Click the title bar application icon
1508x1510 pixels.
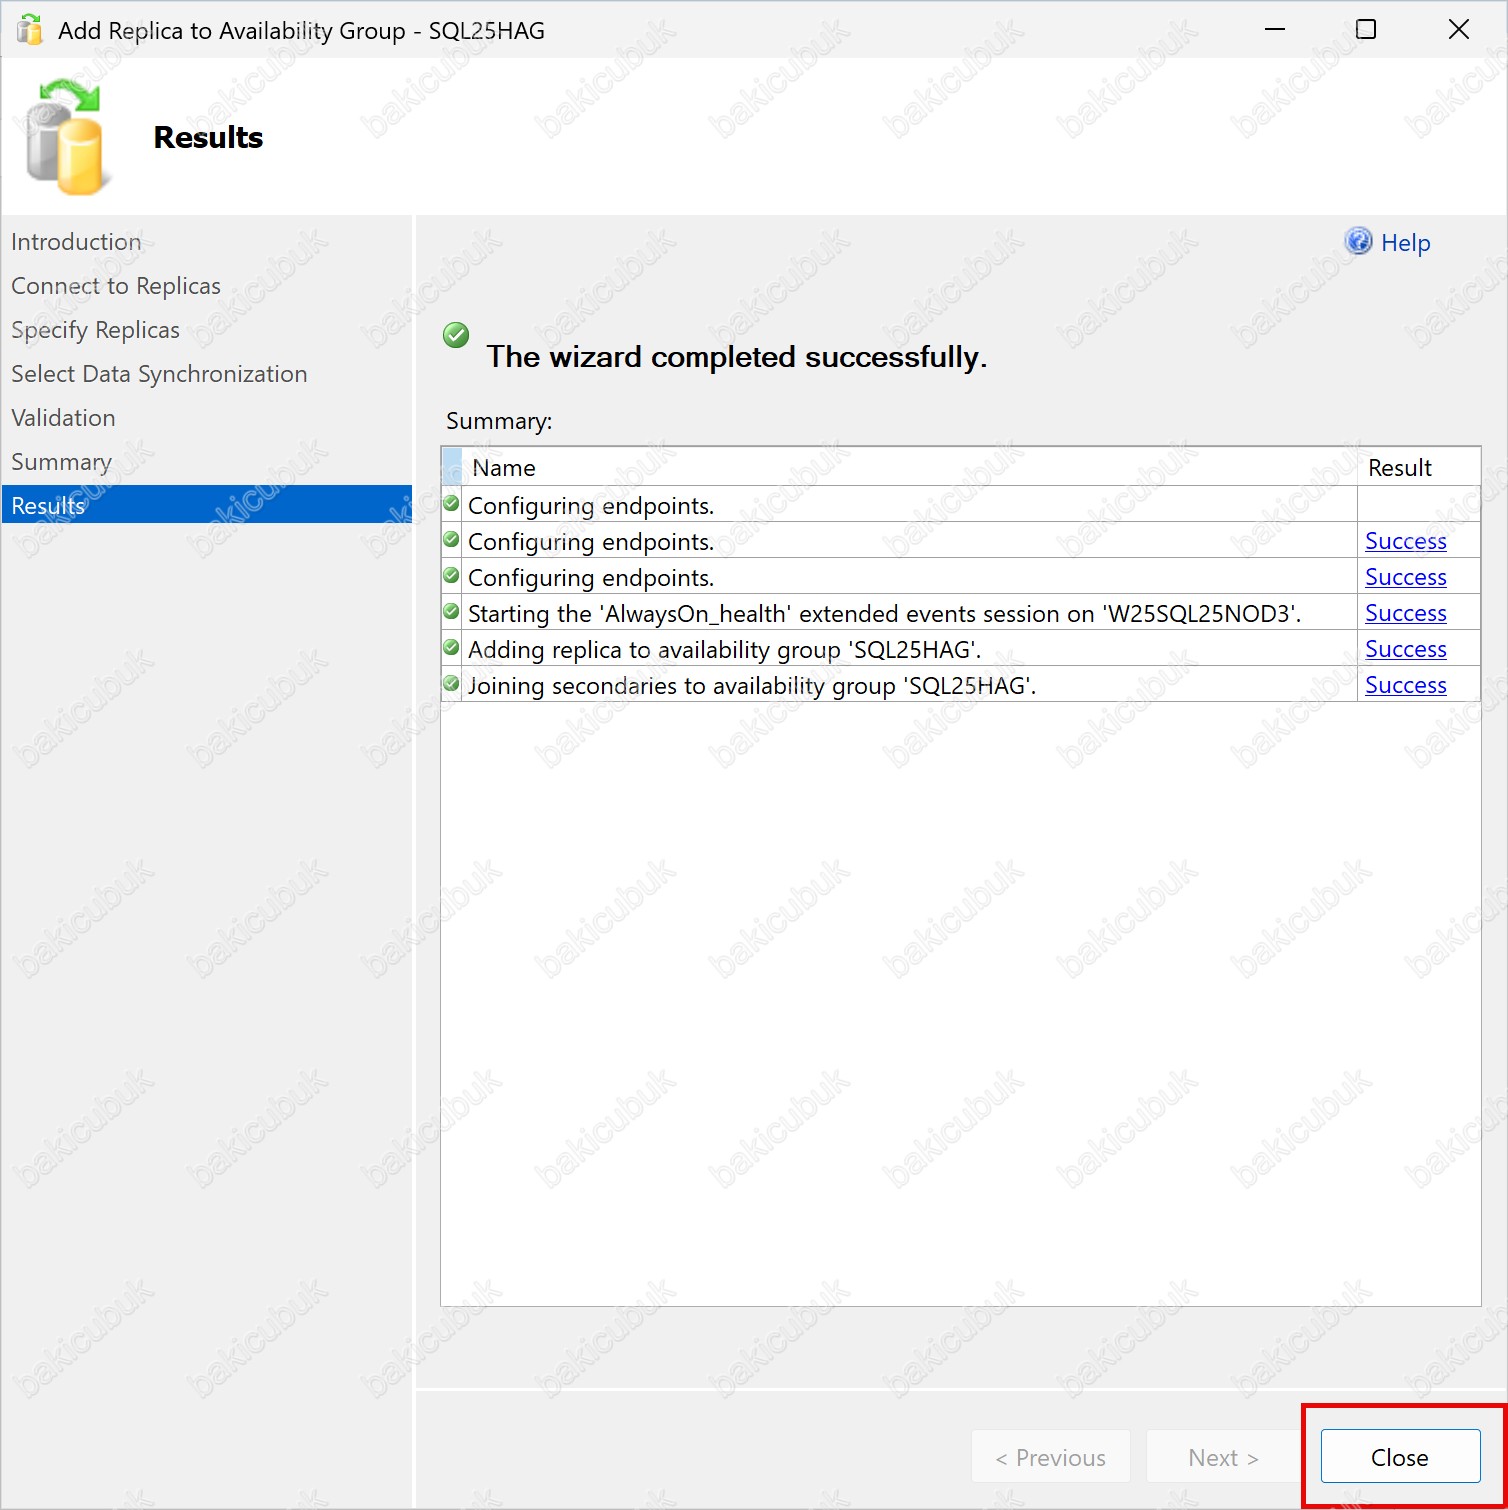pyautogui.click(x=30, y=30)
